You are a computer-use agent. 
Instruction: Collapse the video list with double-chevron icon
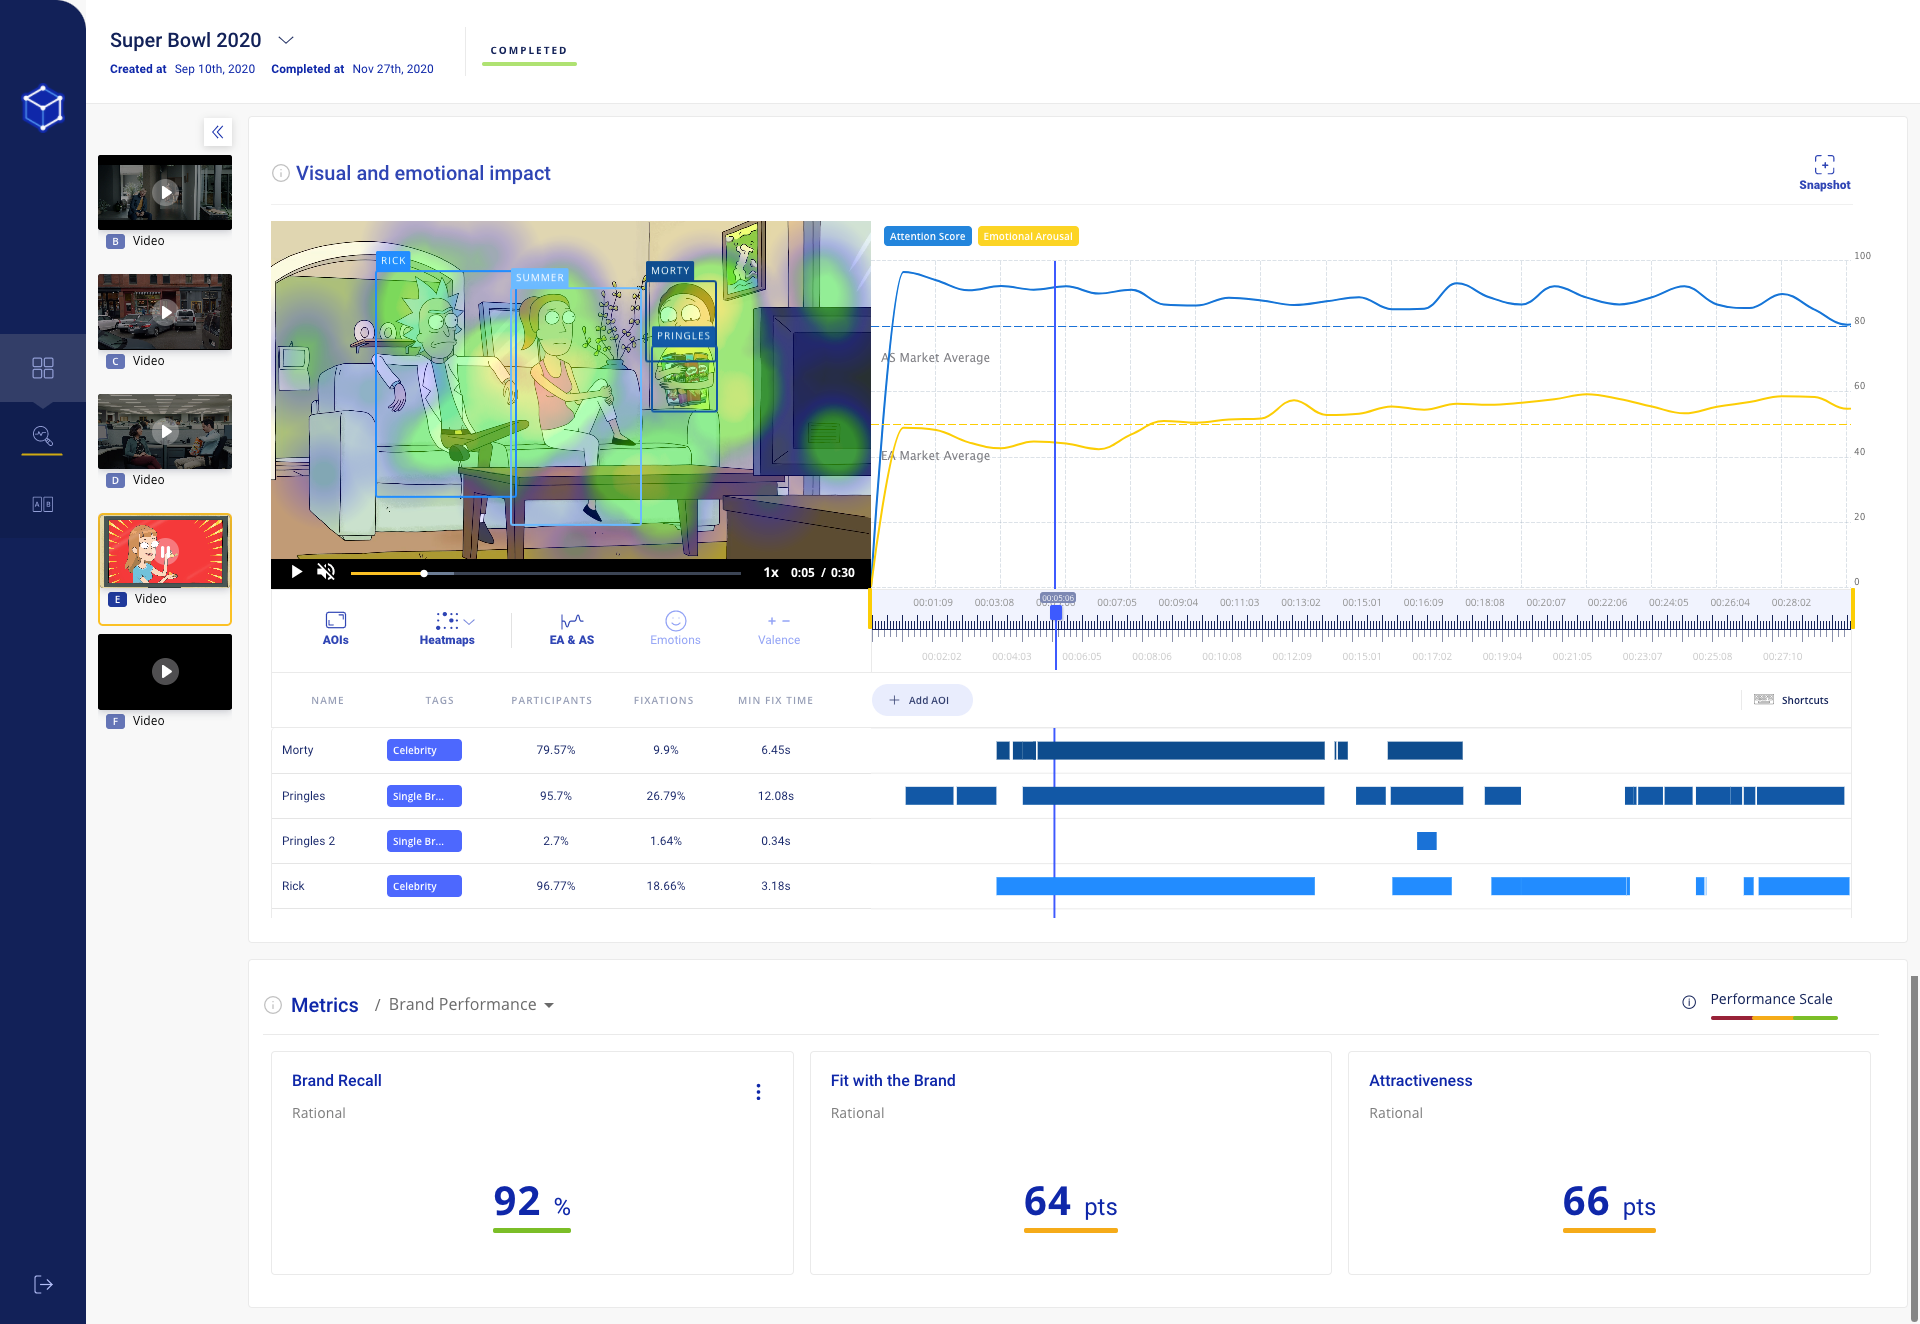point(217,132)
